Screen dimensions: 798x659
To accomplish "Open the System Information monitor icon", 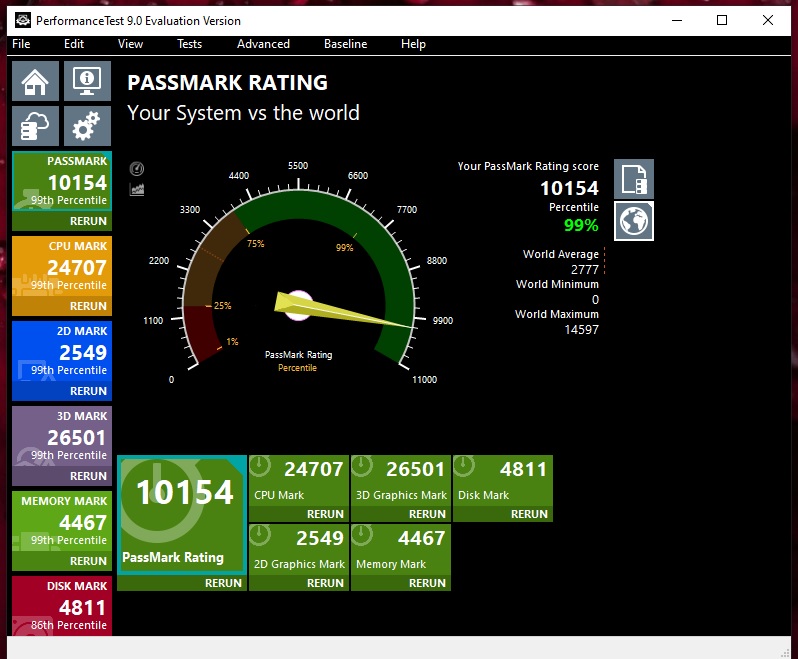I will (87, 81).
